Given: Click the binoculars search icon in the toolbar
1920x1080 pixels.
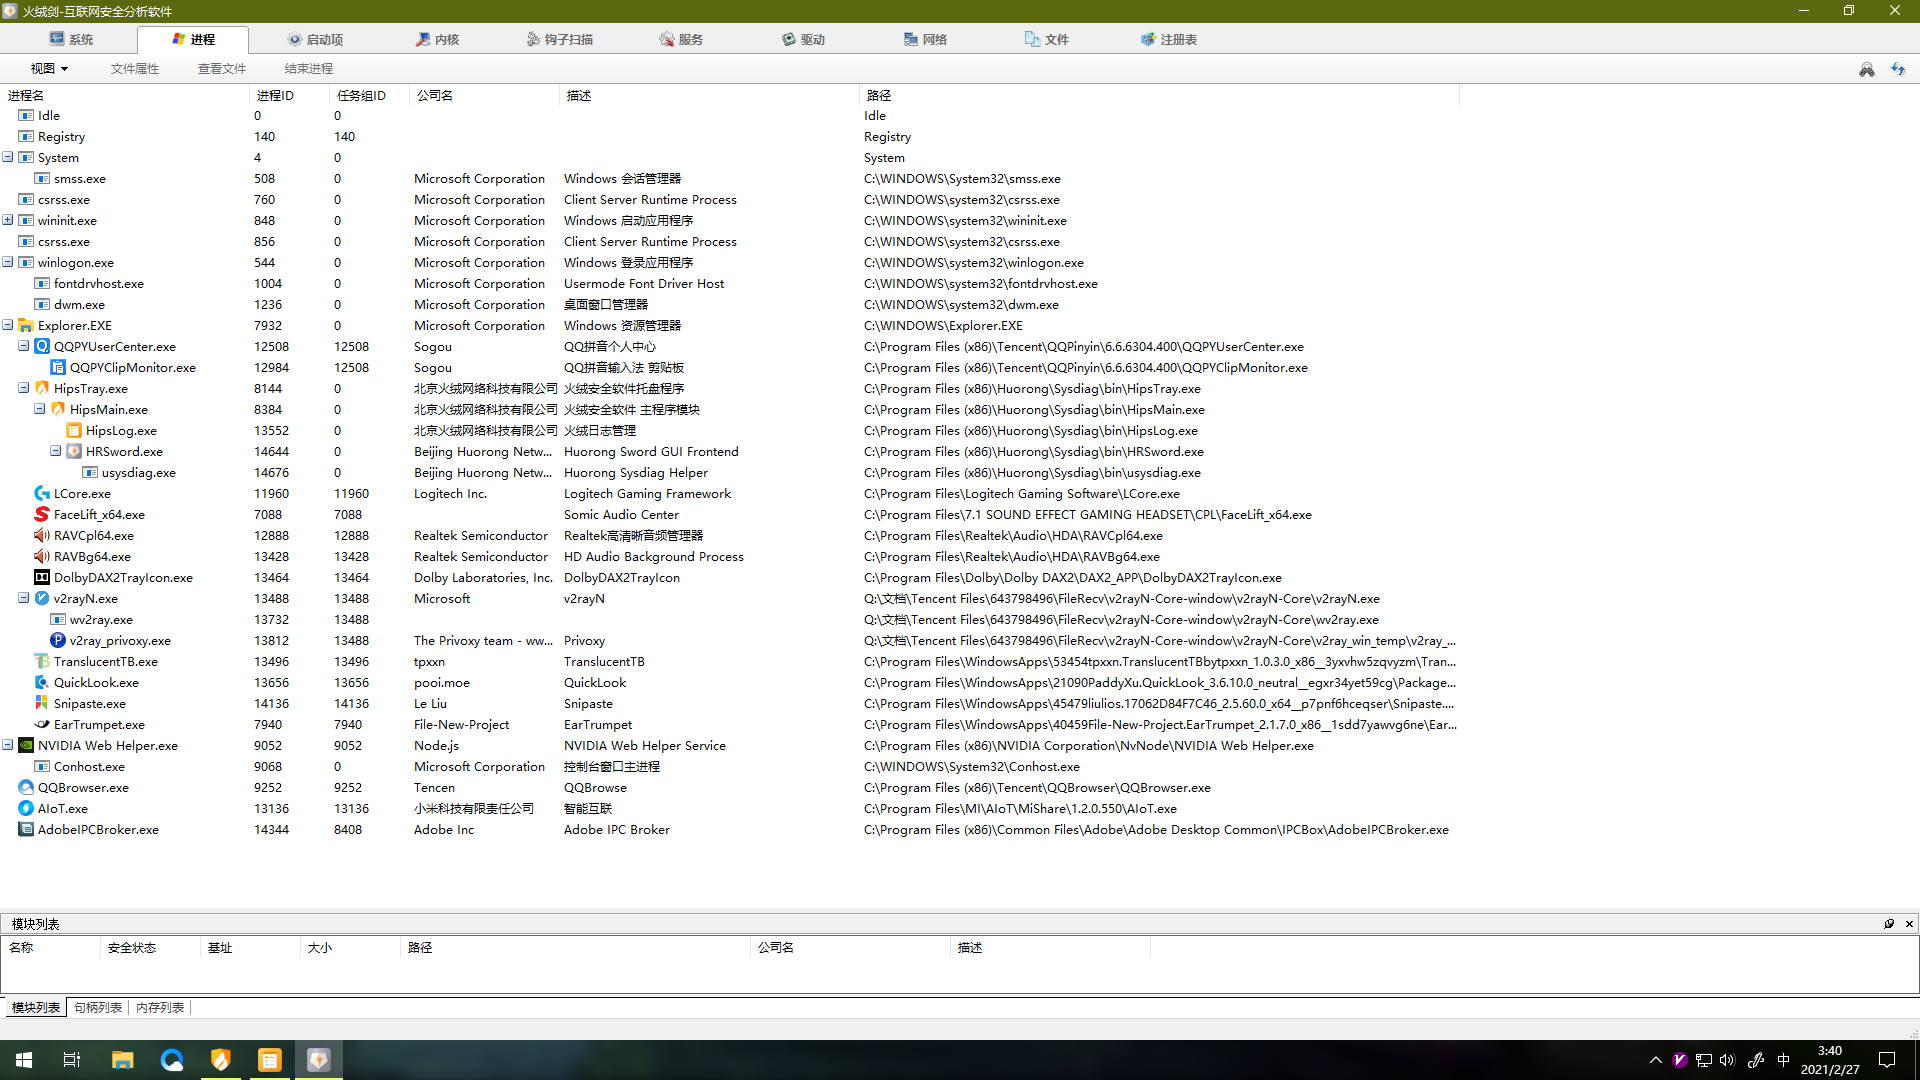Looking at the screenshot, I should (x=1866, y=69).
